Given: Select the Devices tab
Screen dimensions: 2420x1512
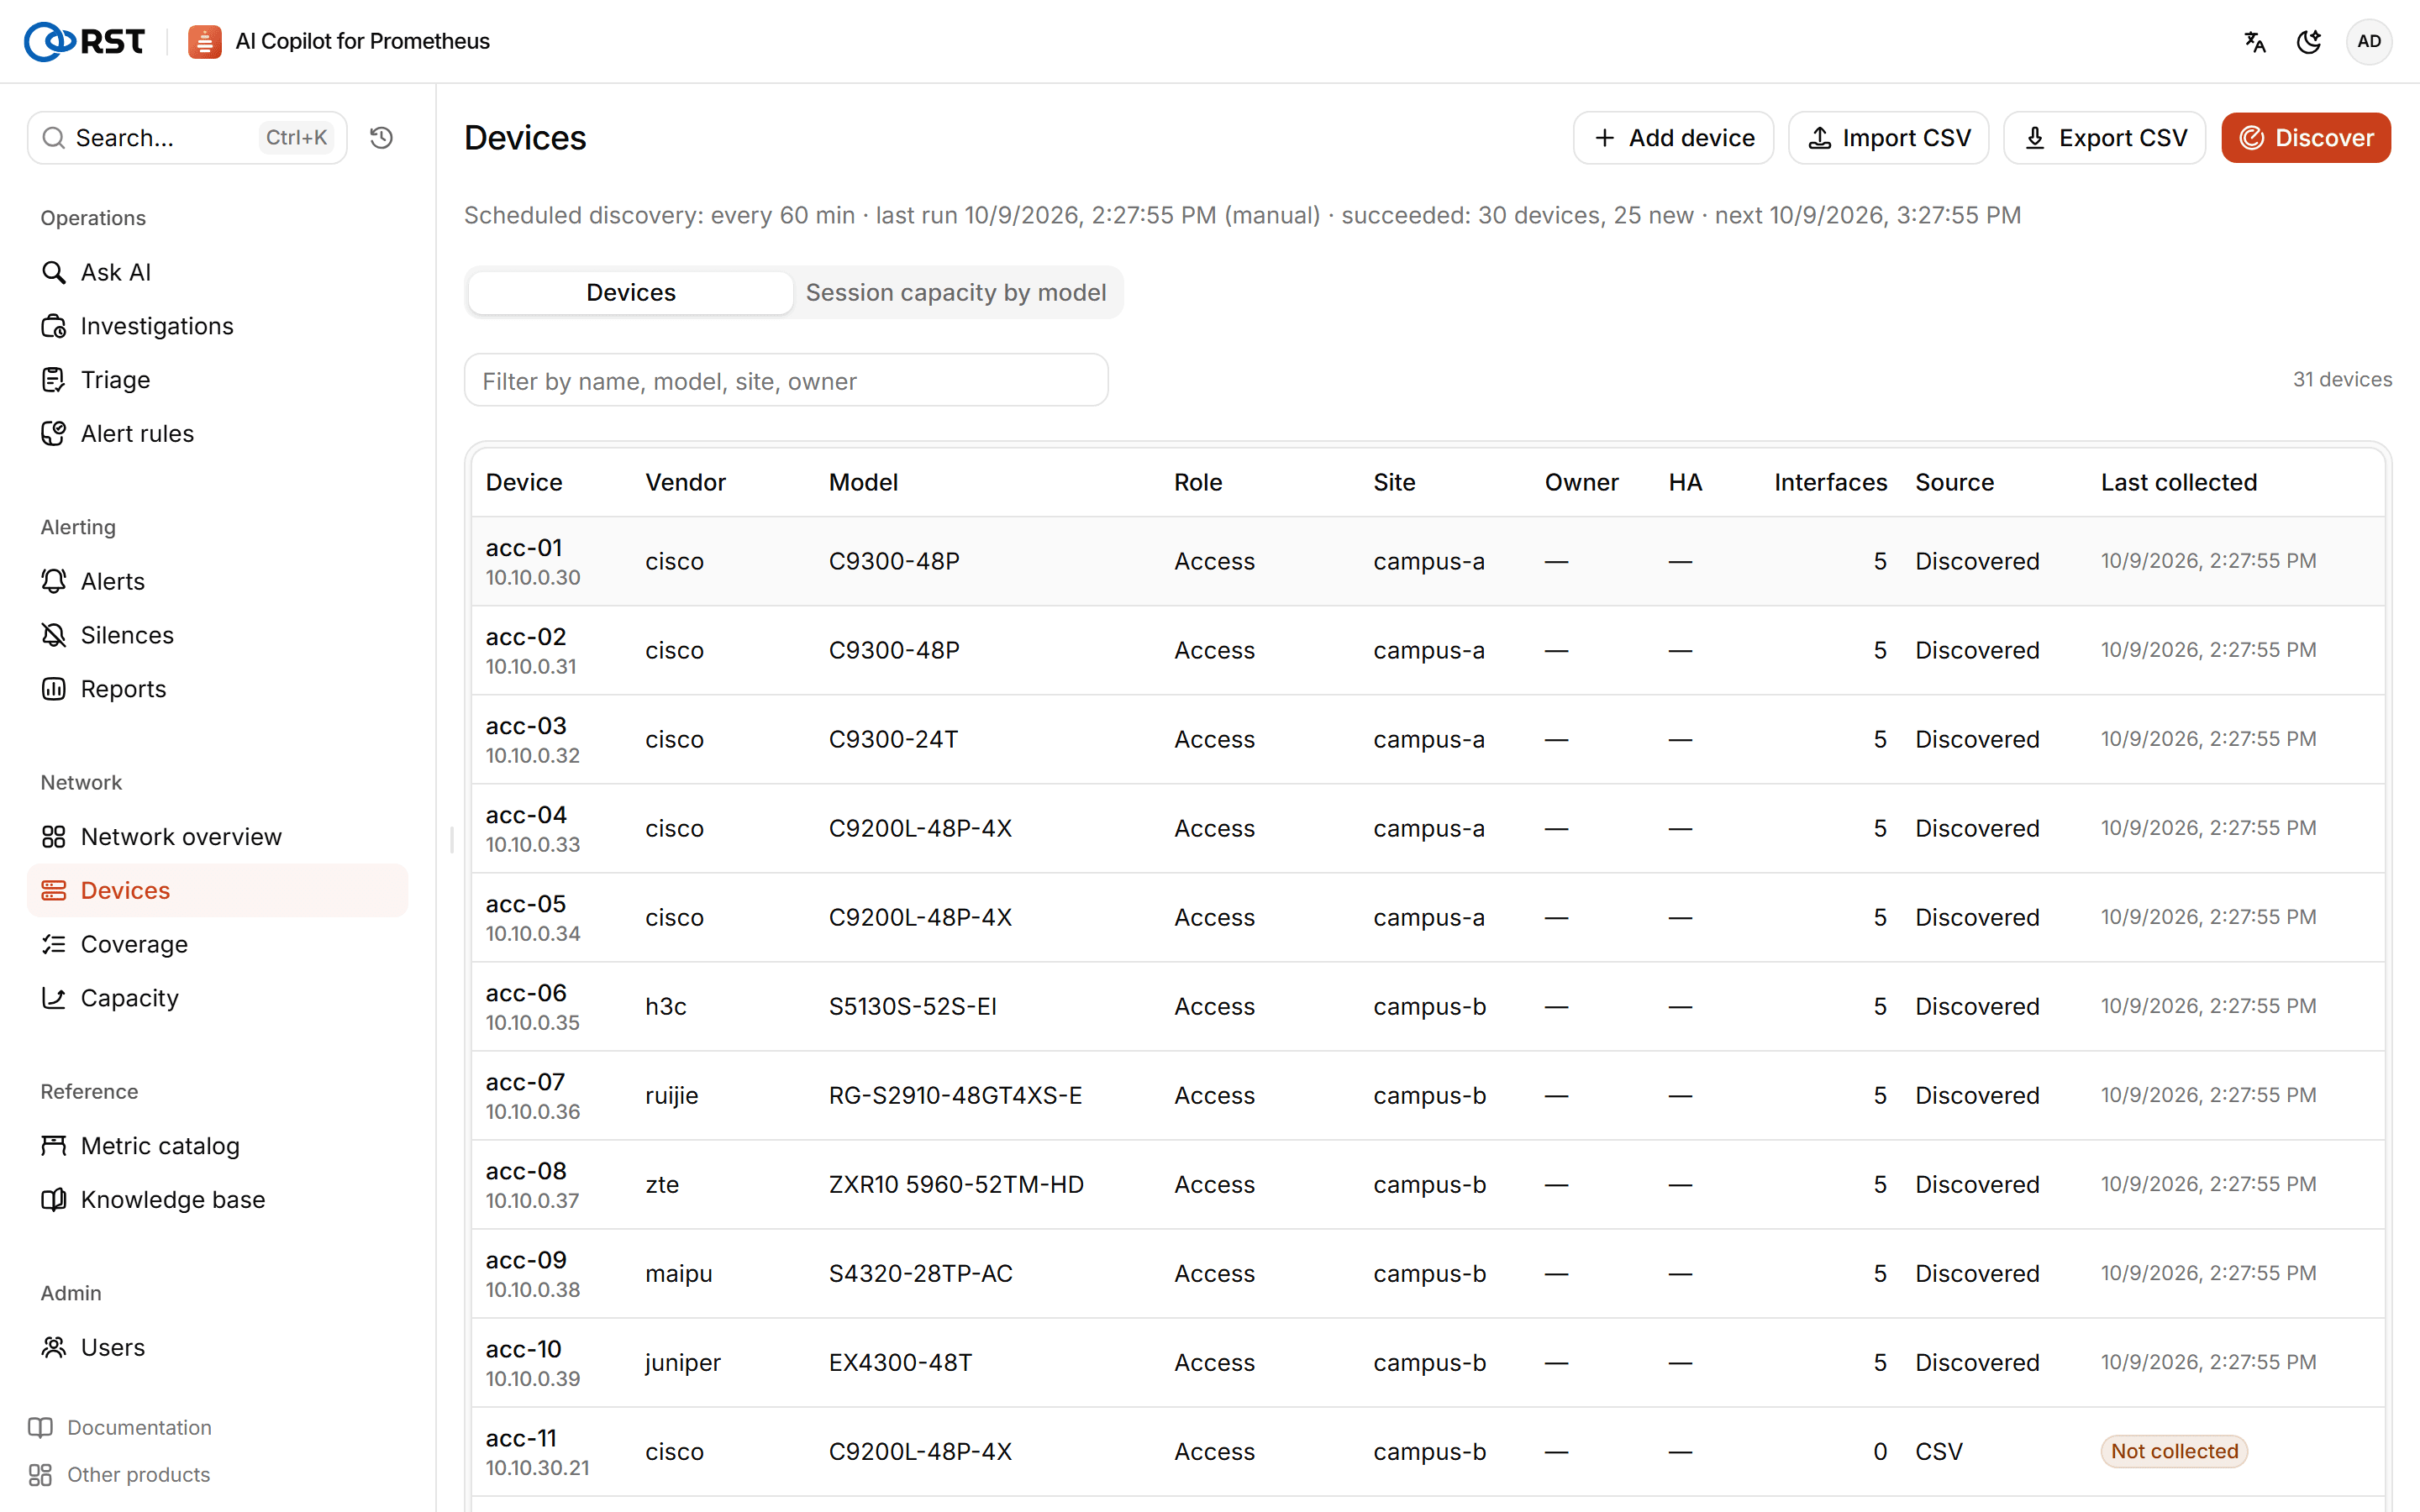Looking at the screenshot, I should (x=631, y=293).
